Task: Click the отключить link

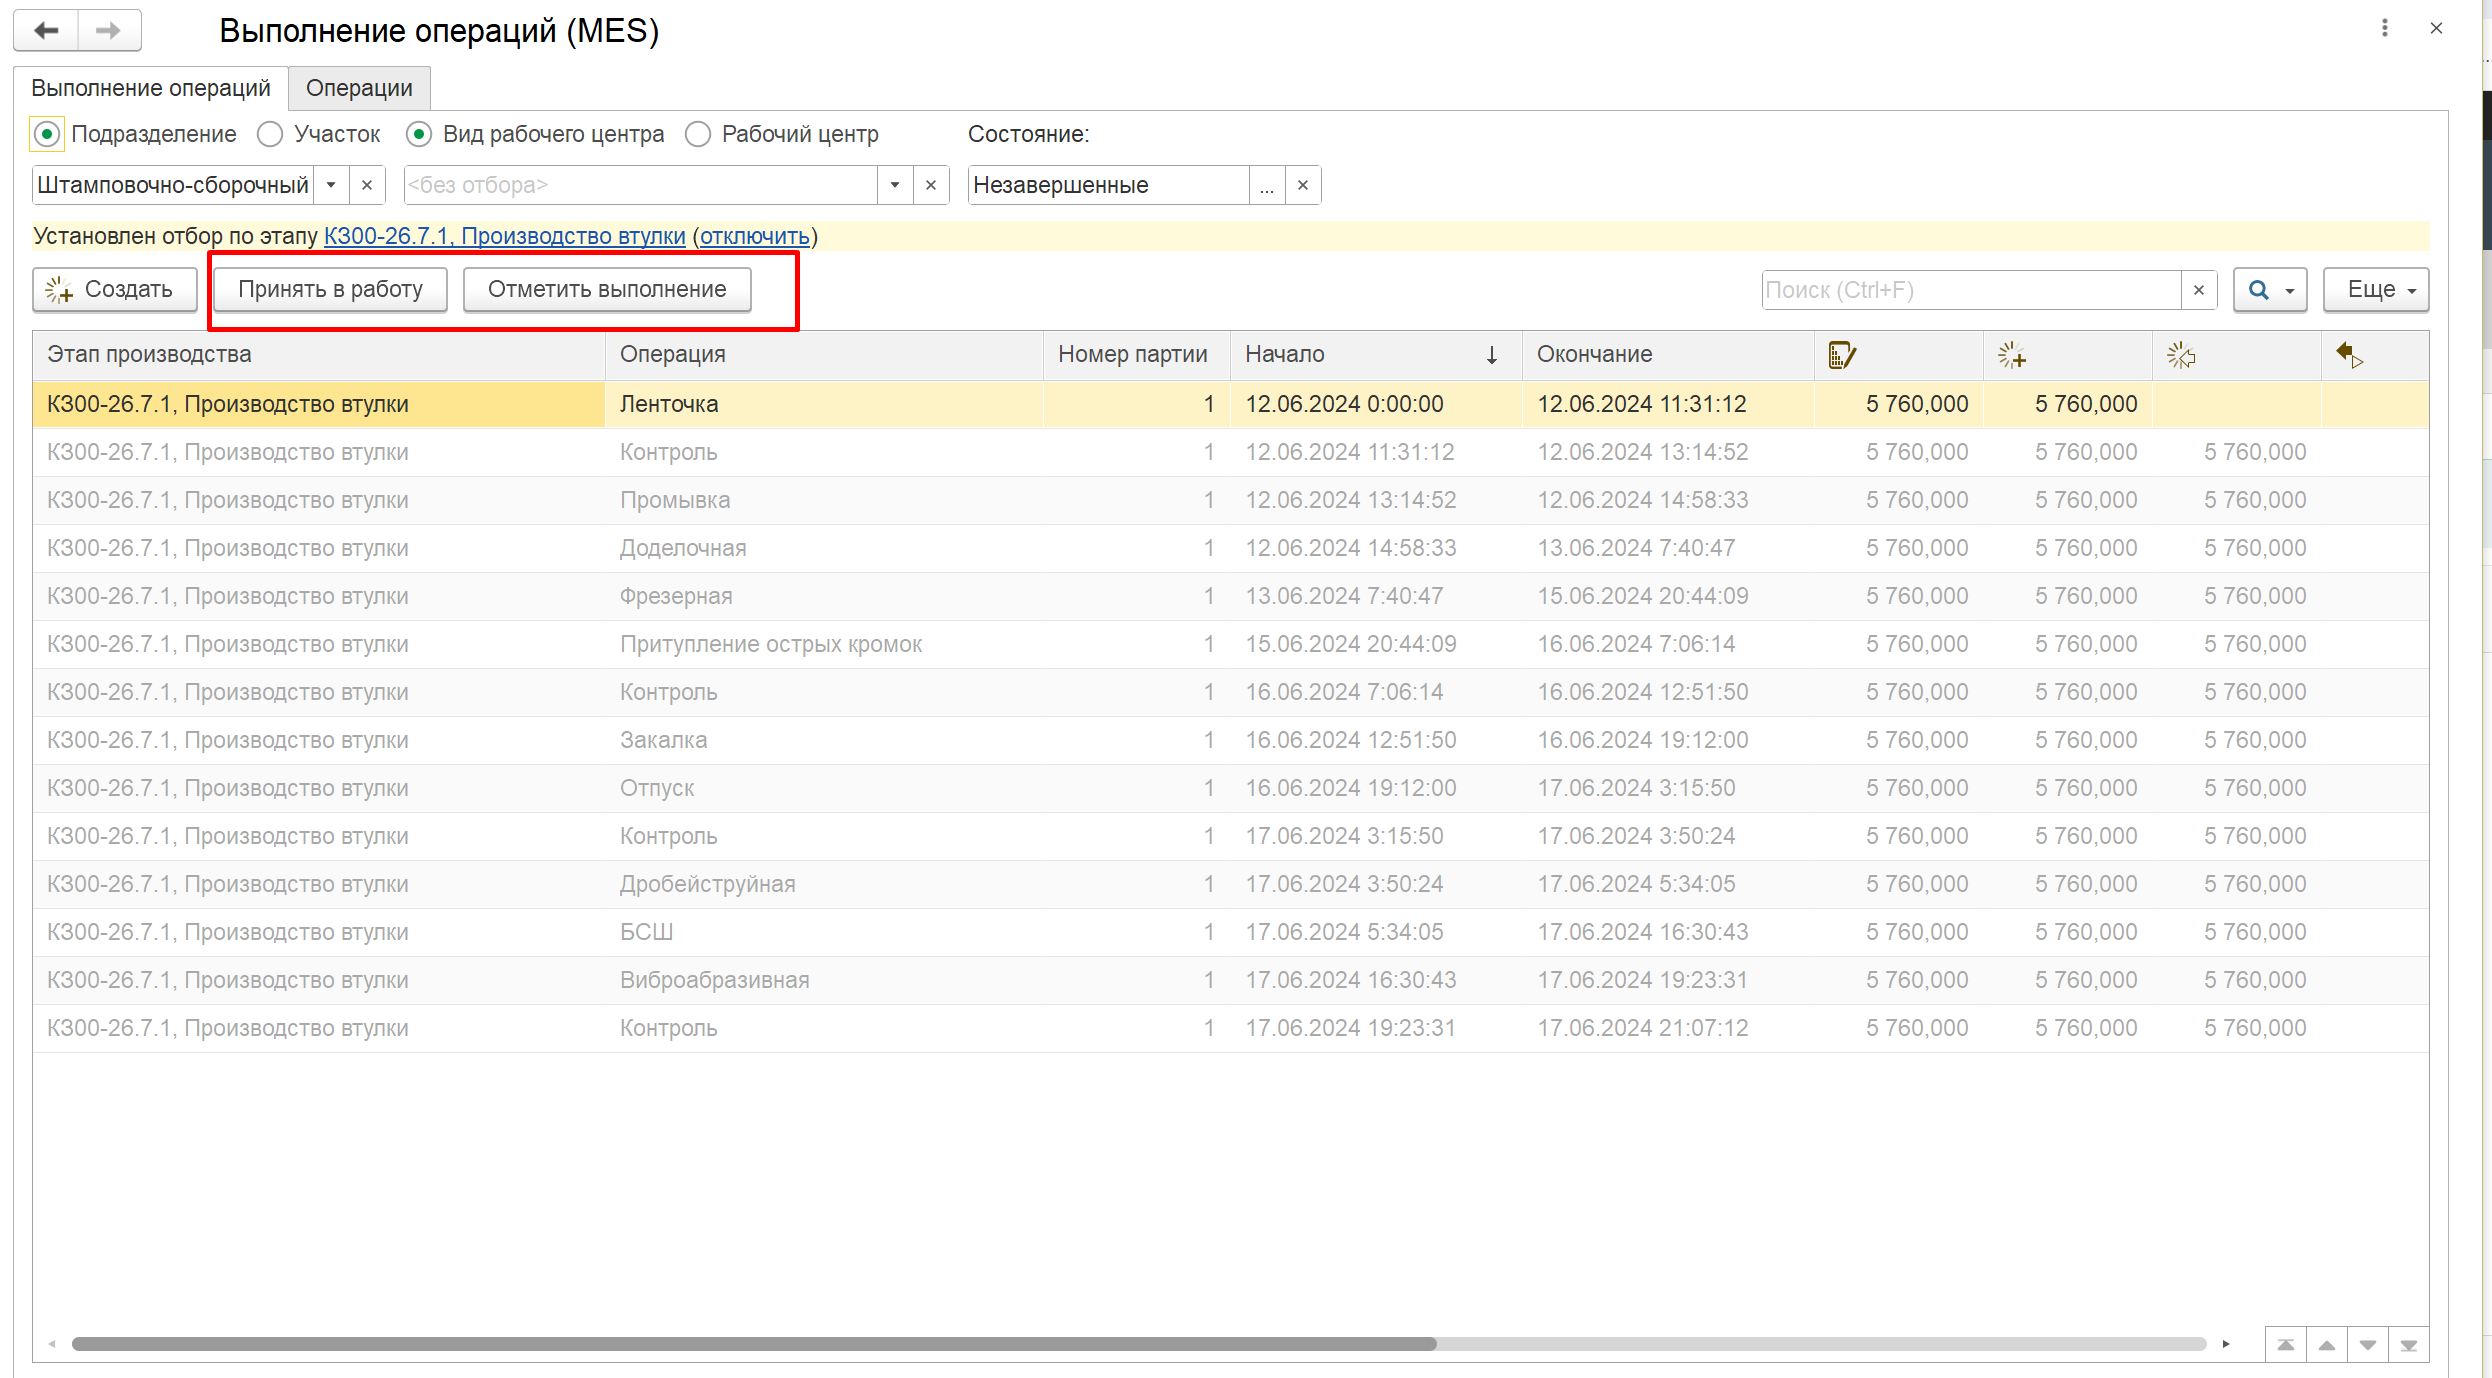Action: tap(754, 237)
